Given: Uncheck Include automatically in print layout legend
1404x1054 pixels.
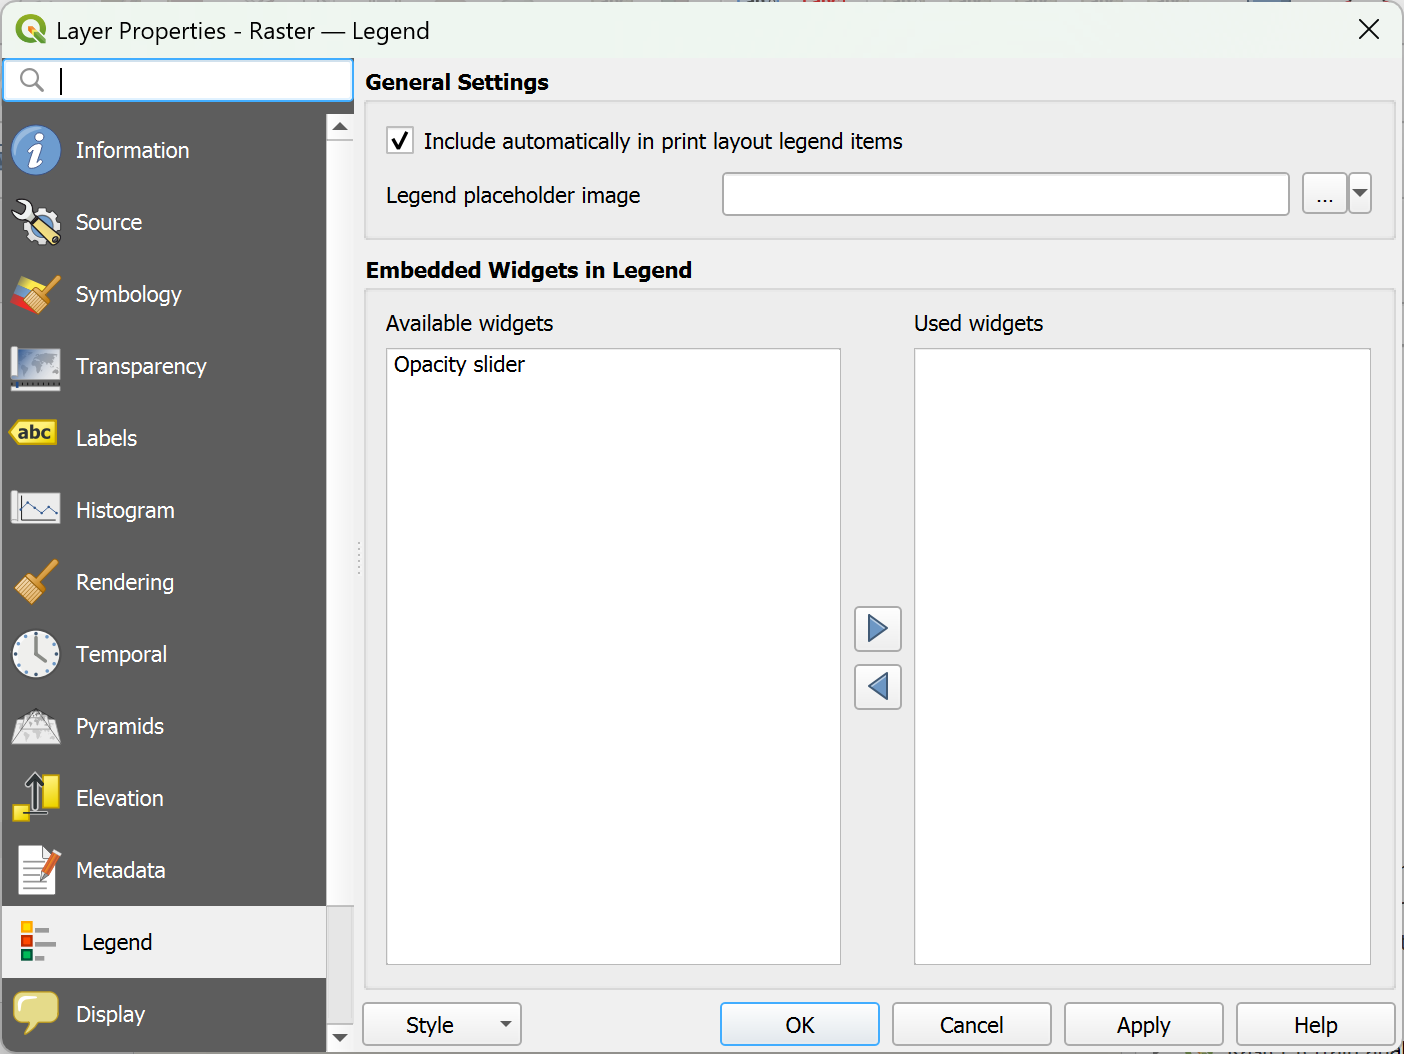Looking at the screenshot, I should pos(400,141).
